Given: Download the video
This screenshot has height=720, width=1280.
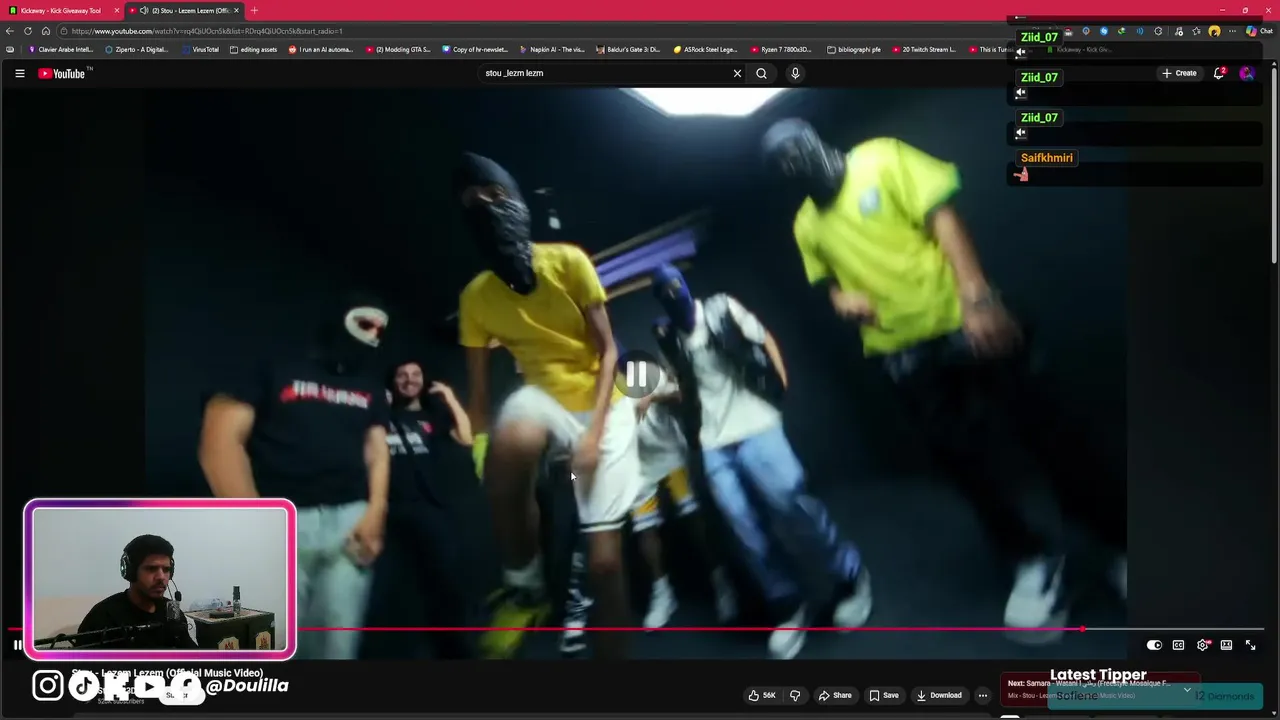Looking at the screenshot, I should point(939,695).
